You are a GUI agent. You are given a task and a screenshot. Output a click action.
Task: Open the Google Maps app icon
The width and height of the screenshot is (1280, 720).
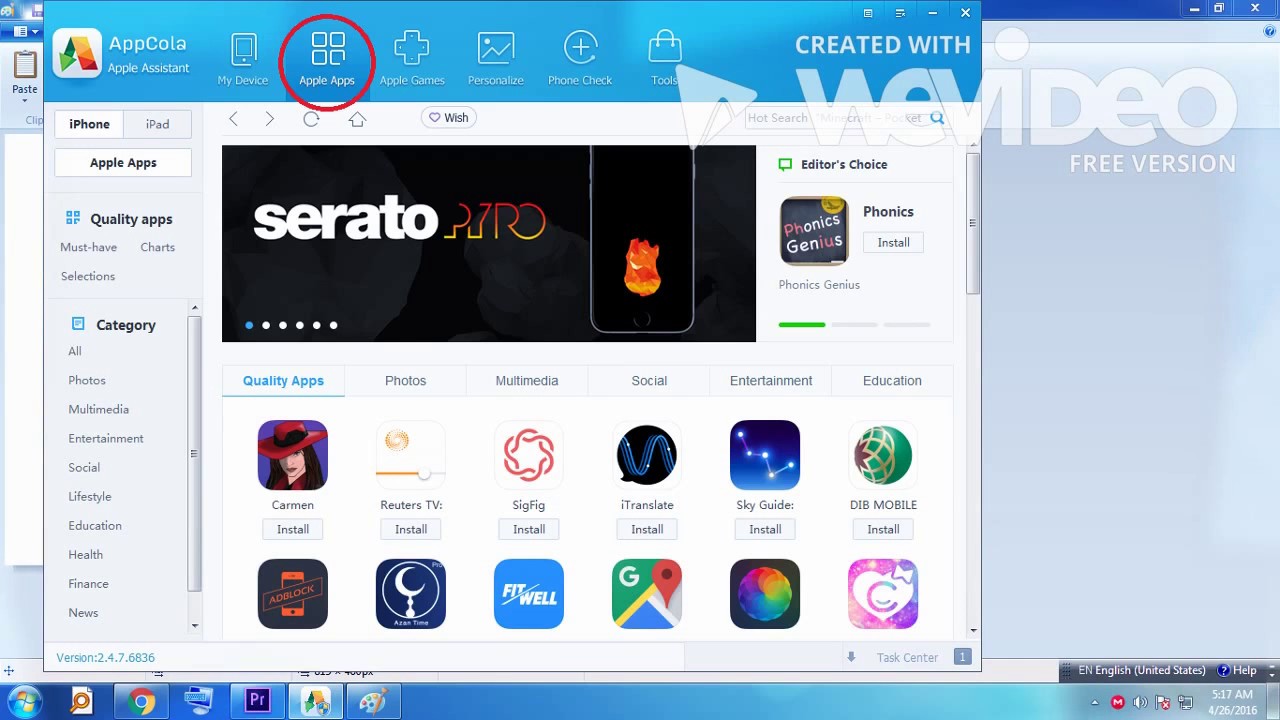pyautogui.click(x=647, y=594)
